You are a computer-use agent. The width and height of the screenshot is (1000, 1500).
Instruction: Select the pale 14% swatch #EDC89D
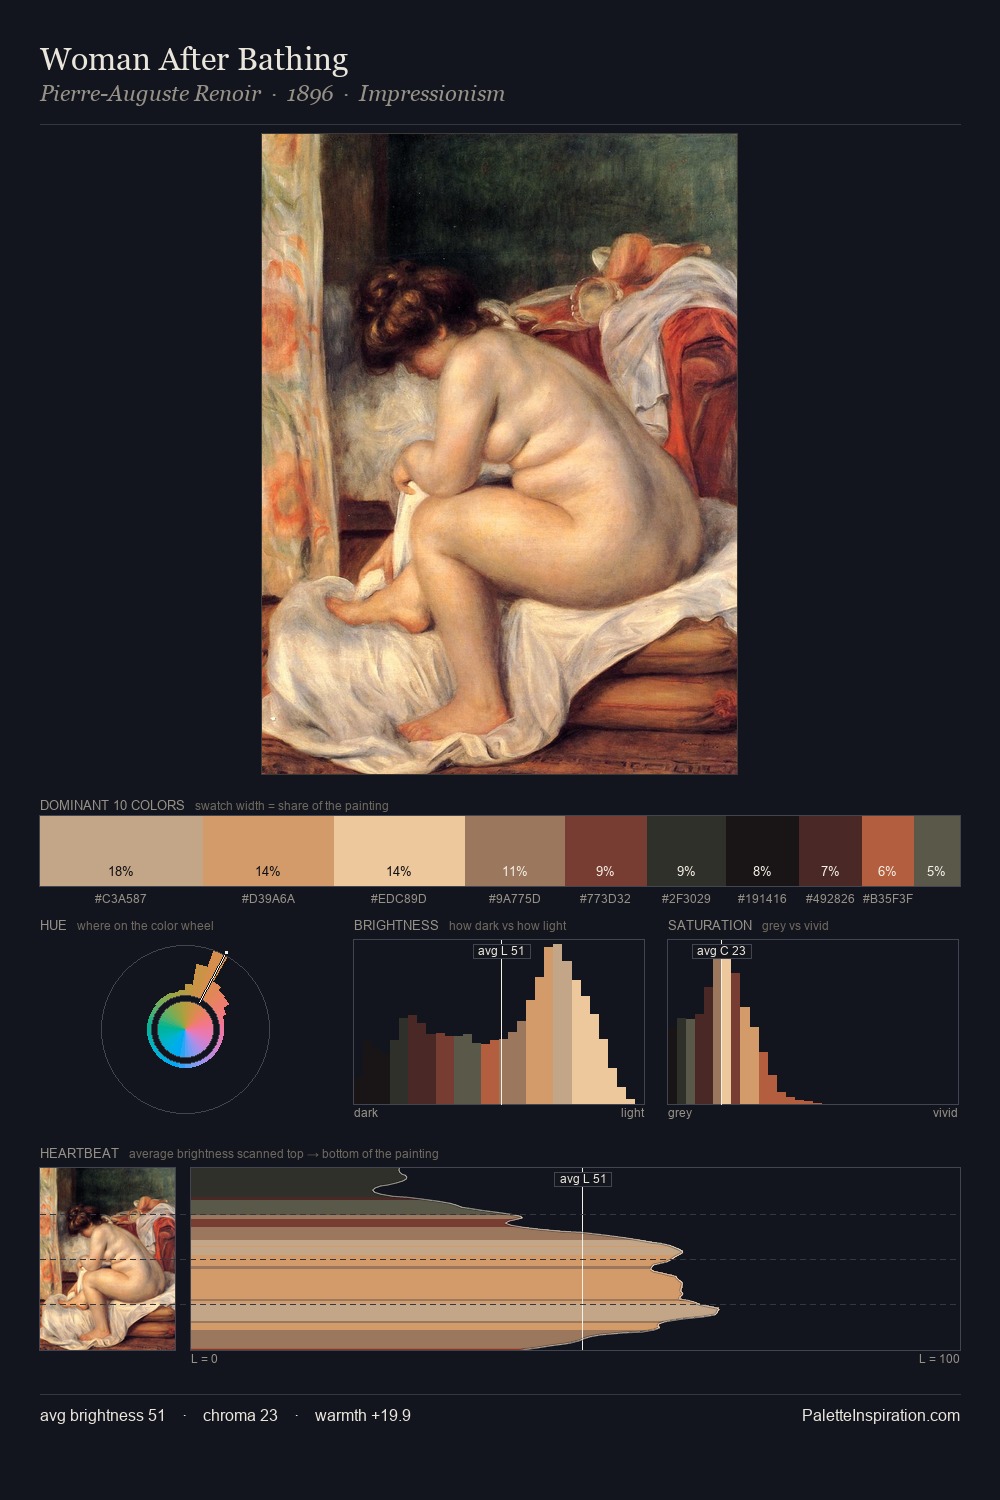tap(399, 851)
